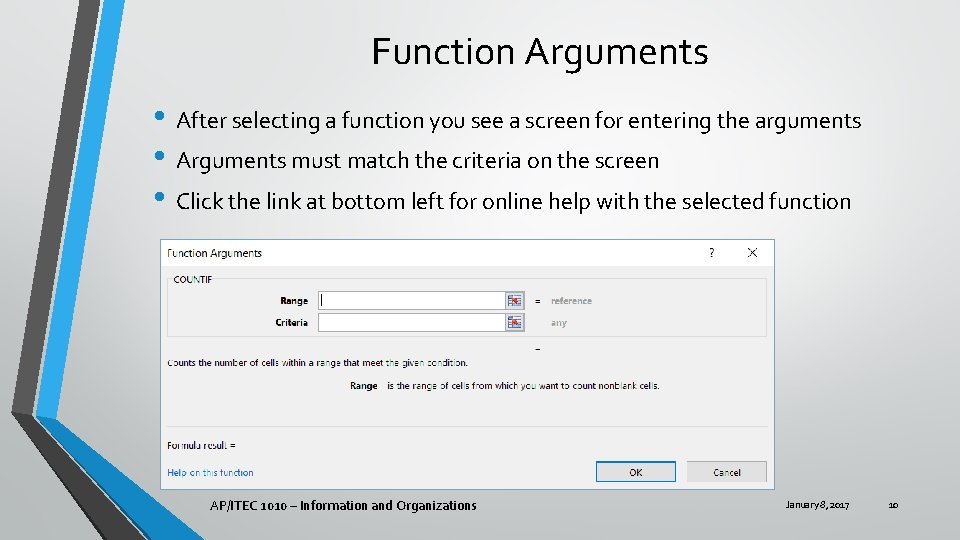Screen dimensions: 960x540
Task: Open the Help on this function link
Action: pos(210,473)
